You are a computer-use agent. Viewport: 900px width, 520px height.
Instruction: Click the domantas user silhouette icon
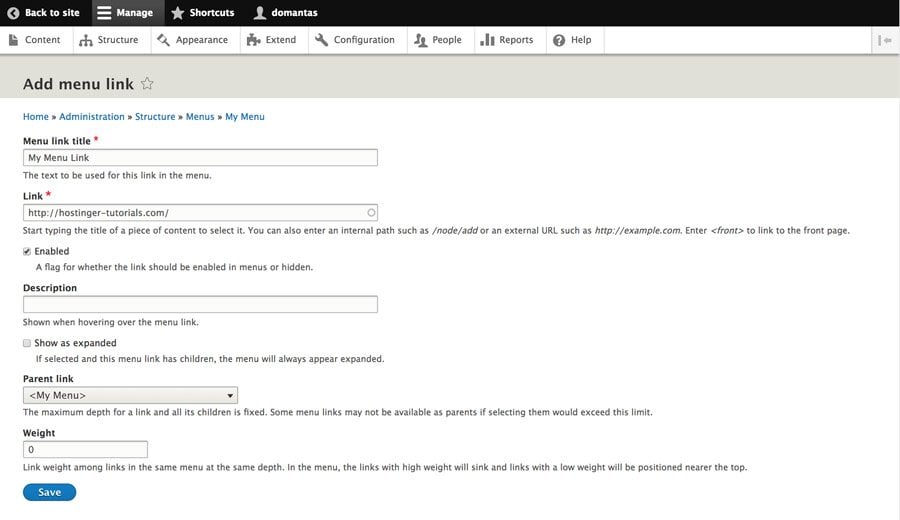260,13
